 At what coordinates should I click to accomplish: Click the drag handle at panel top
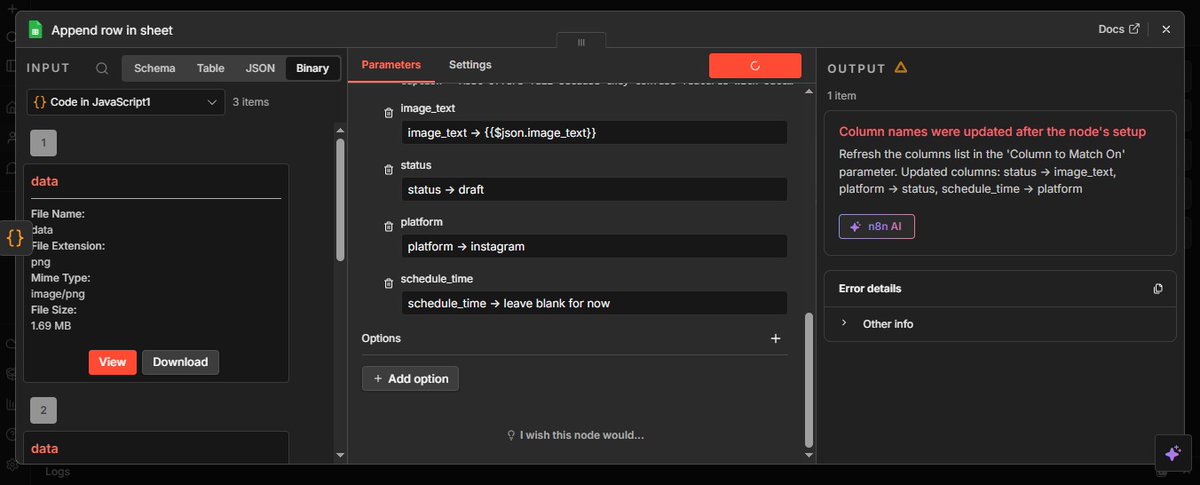click(581, 42)
